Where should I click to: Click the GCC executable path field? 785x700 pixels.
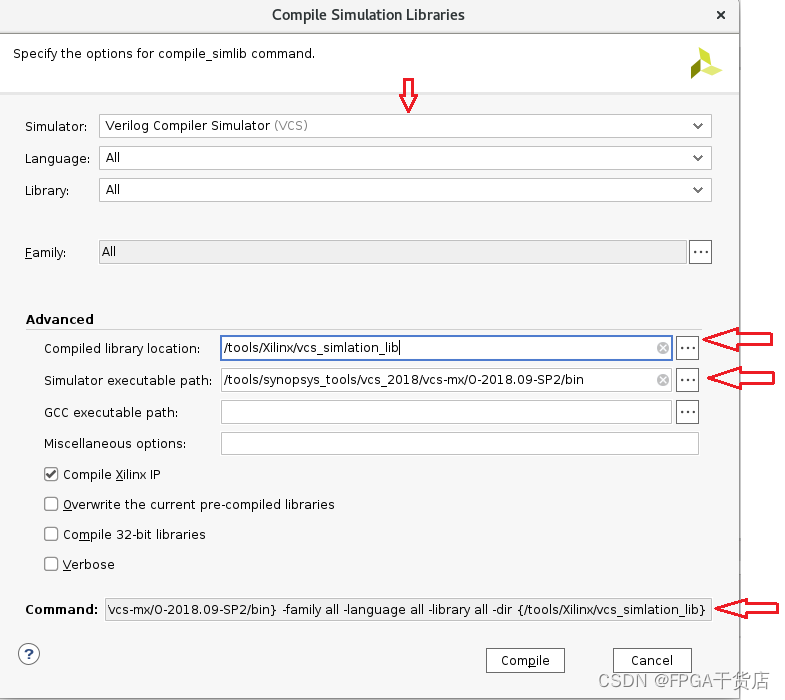pyautogui.click(x=446, y=412)
